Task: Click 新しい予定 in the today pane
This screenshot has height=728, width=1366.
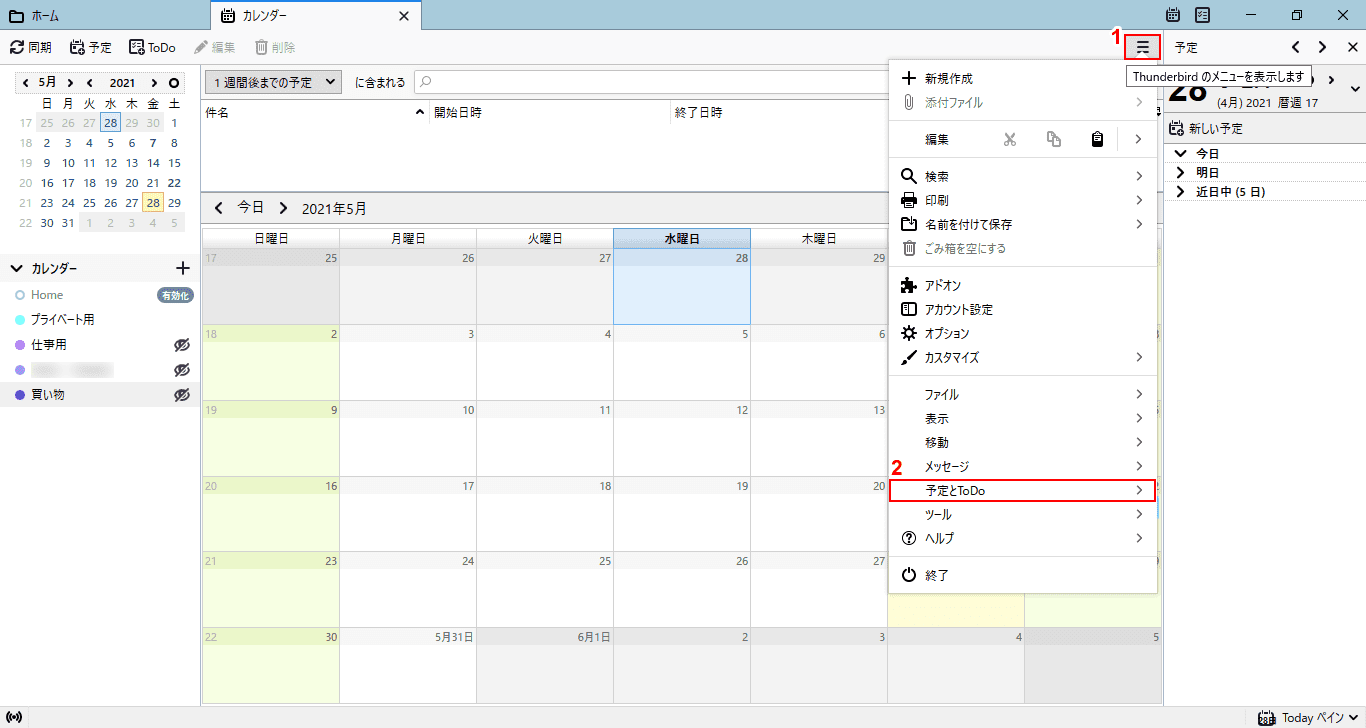Action: pyautogui.click(x=1206, y=129)
